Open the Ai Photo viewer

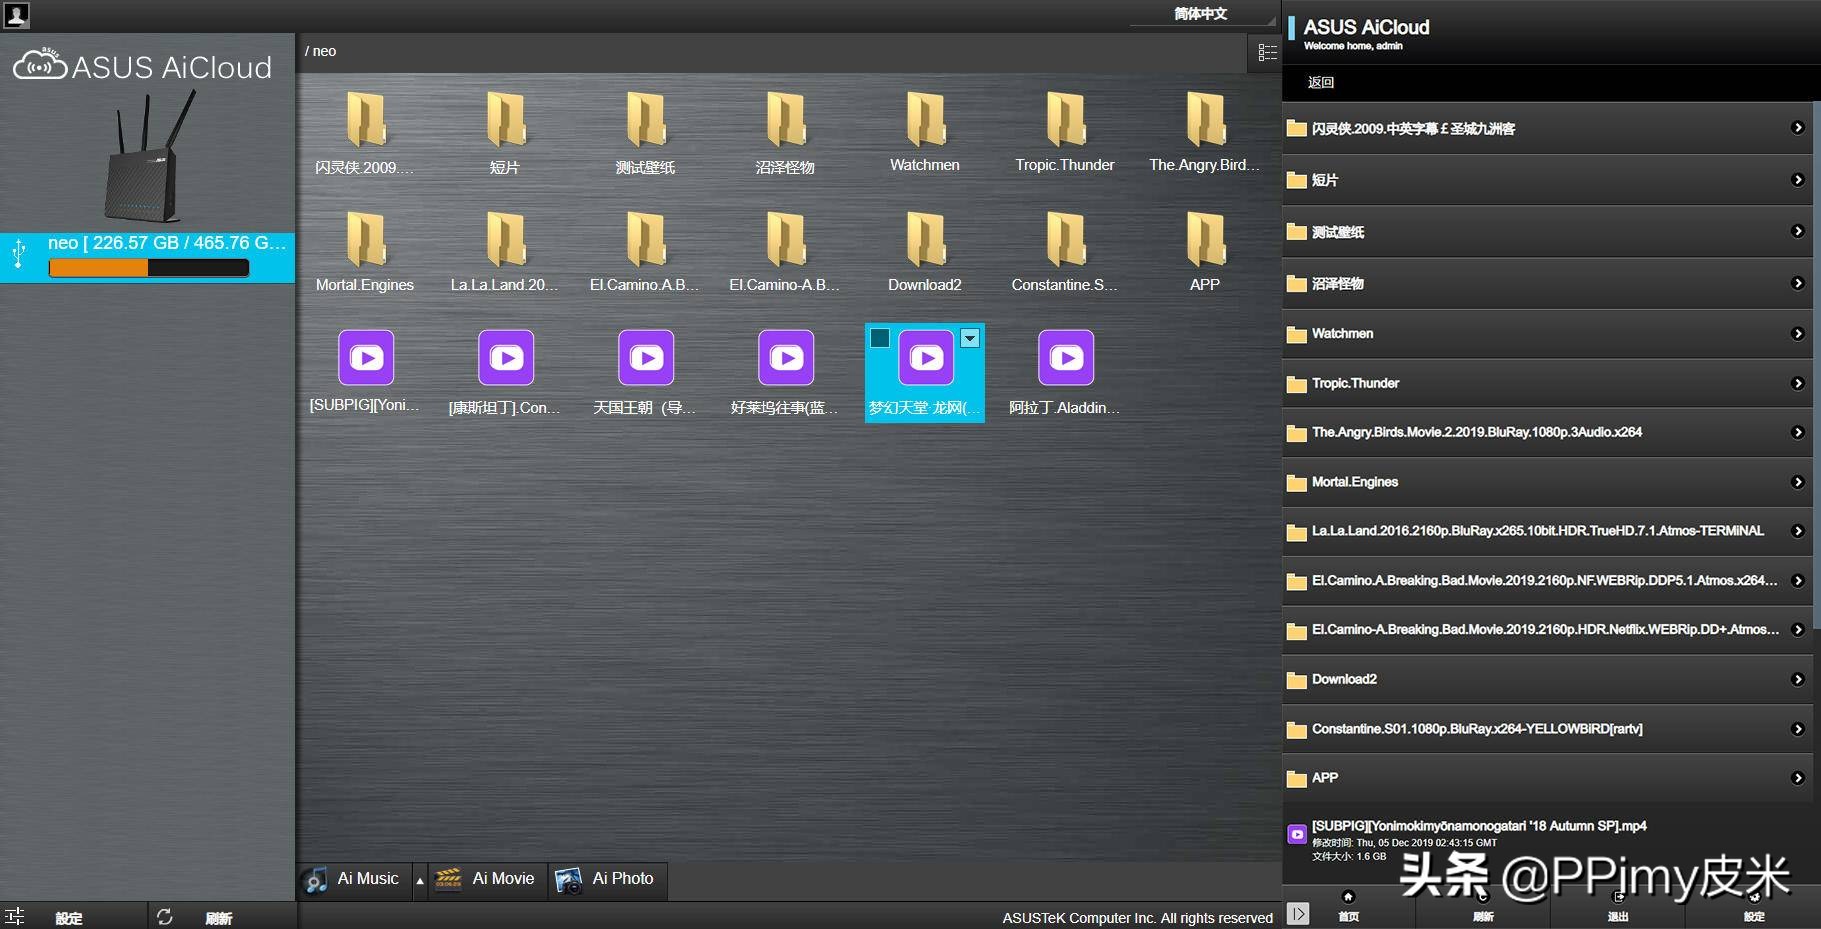click(x=608, y=879)
